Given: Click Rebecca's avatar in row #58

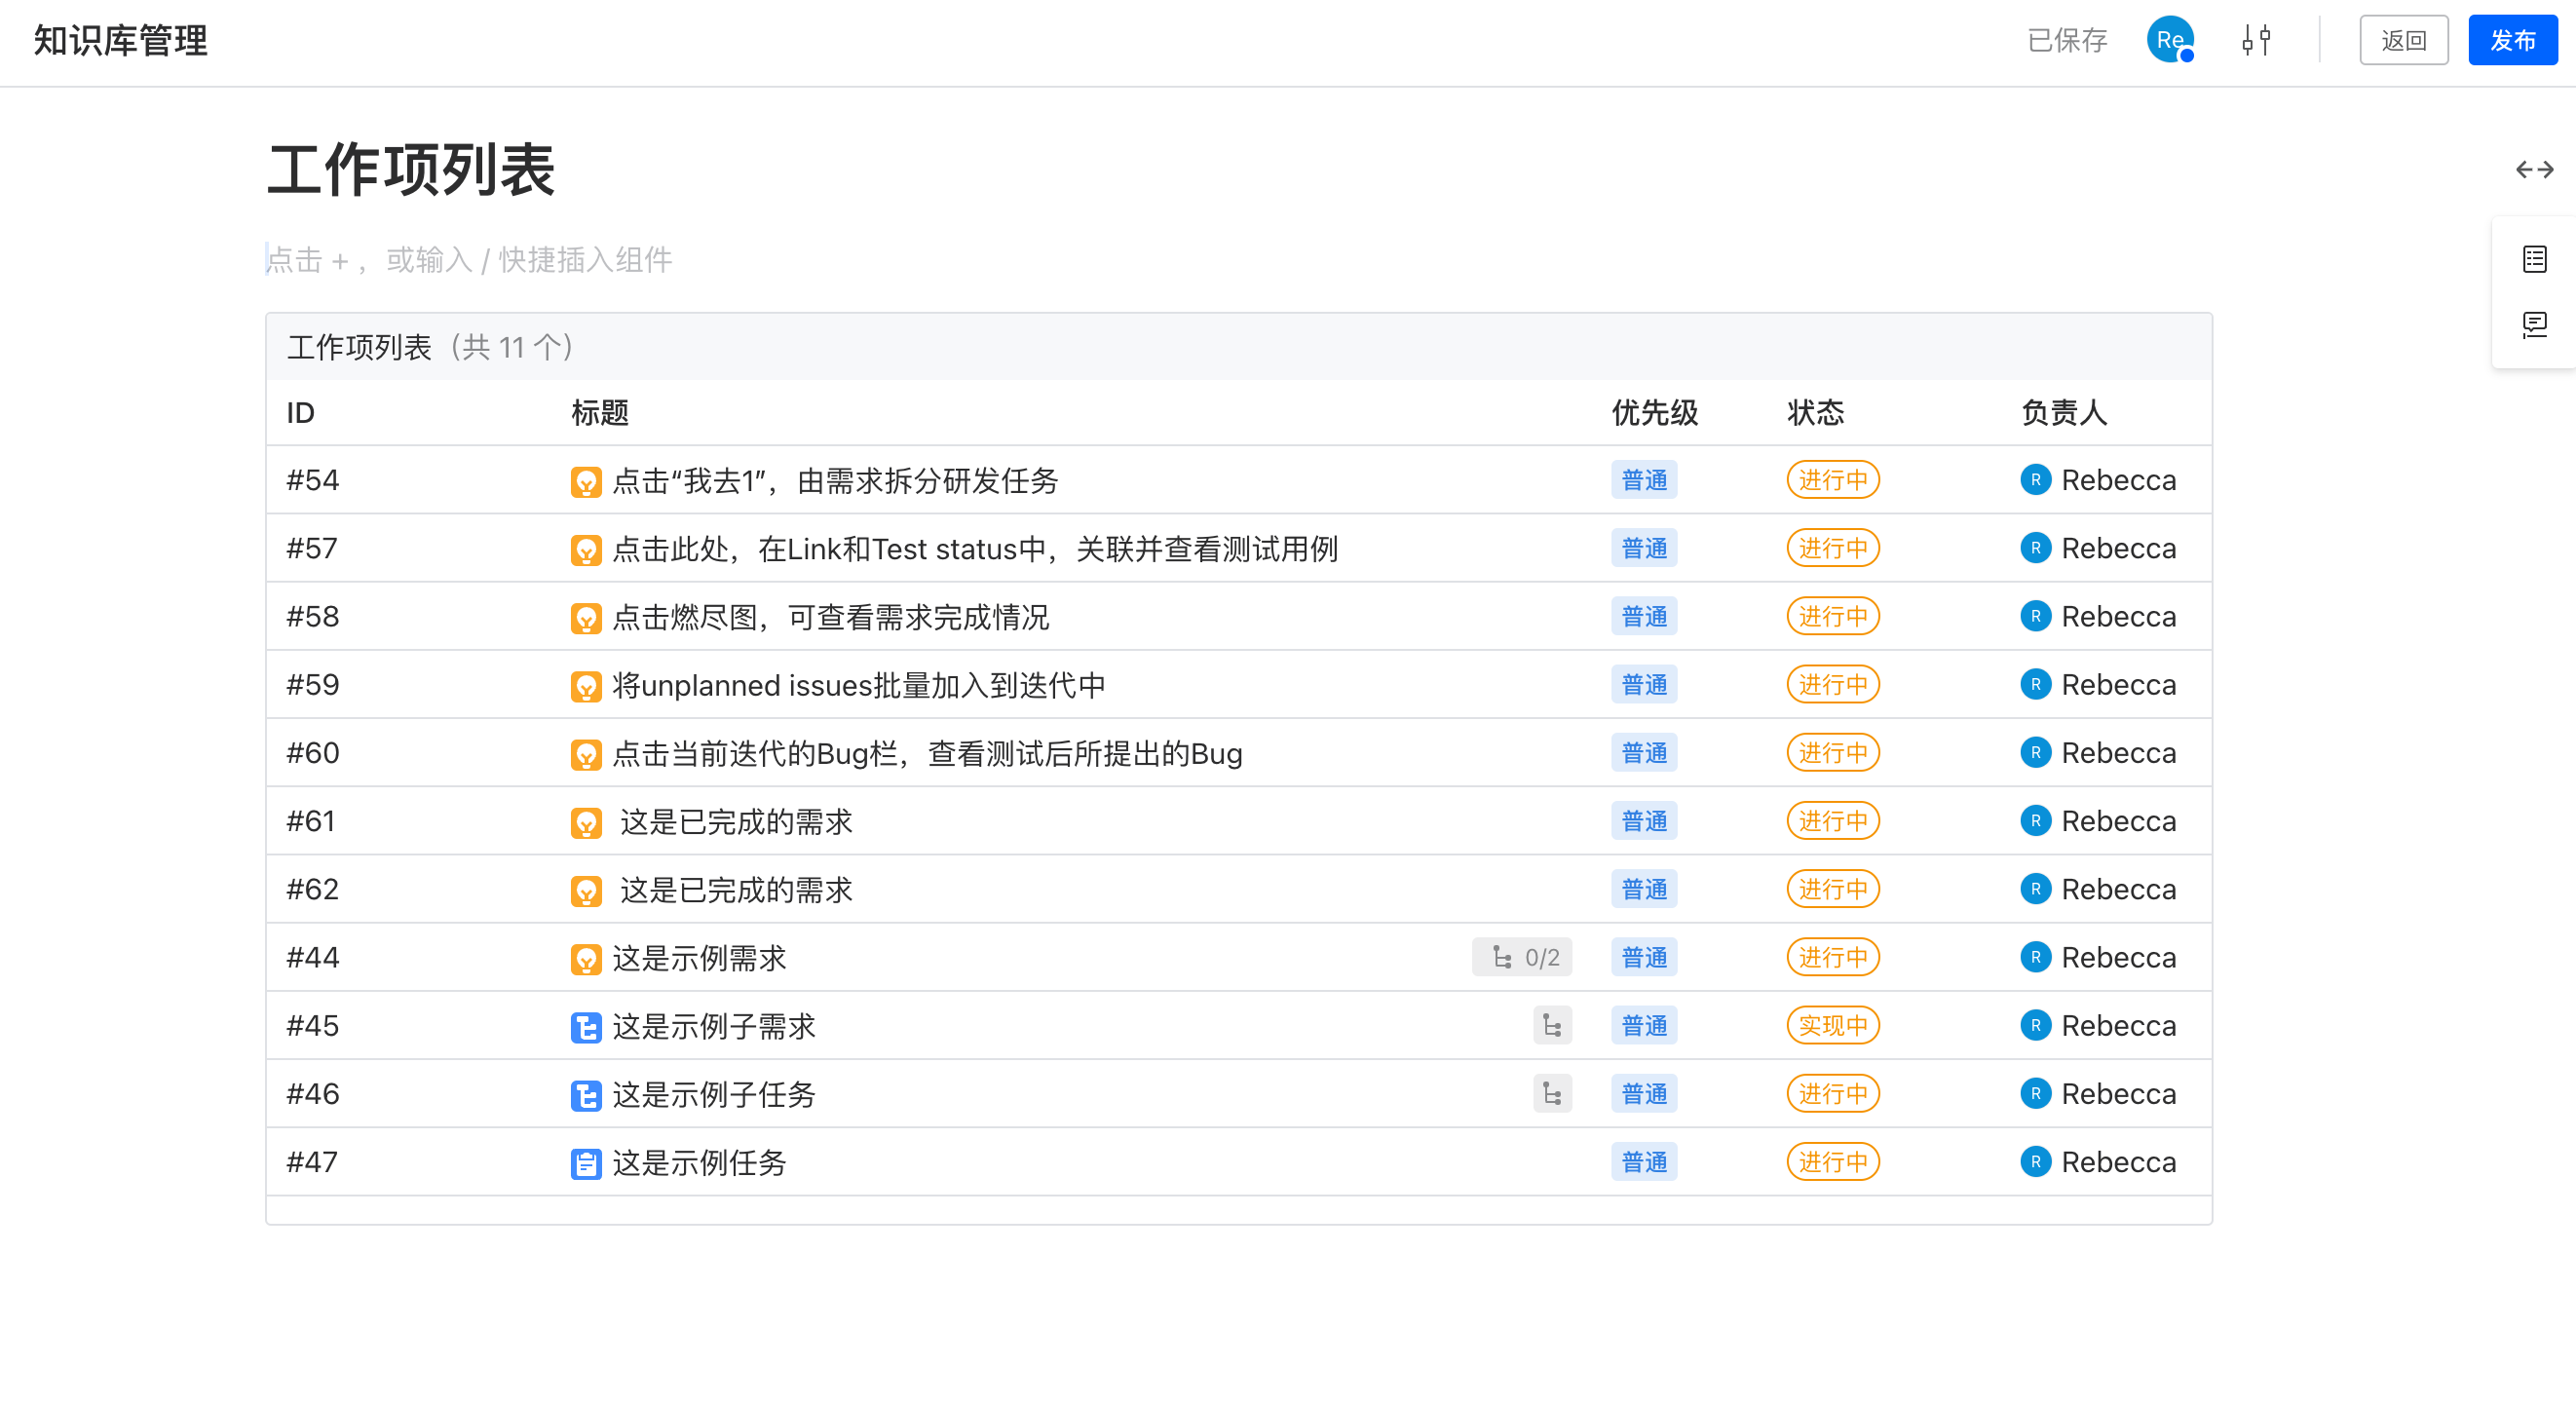Looking at the screenshot, I should (x=2035, y=616).
